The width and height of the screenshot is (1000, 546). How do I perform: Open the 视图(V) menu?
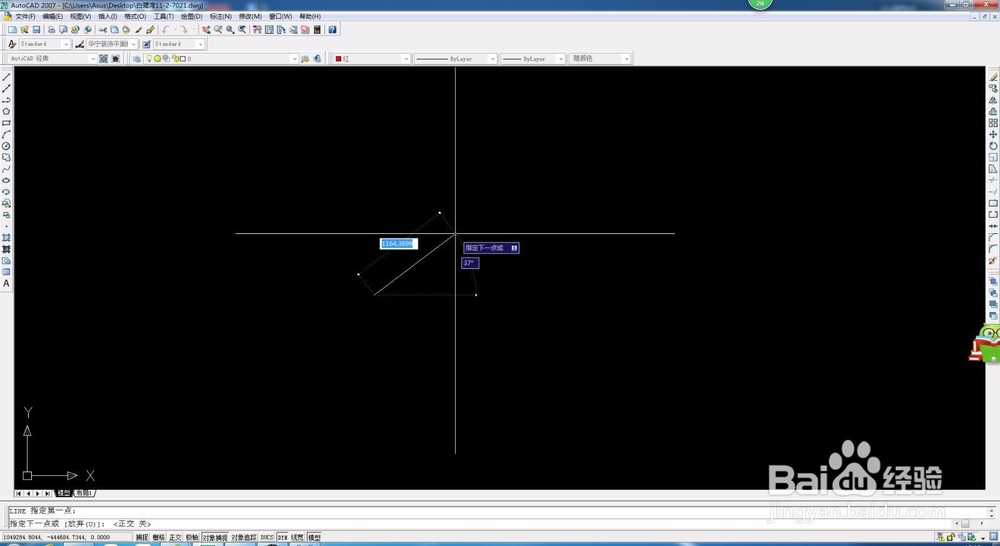[80, 17]
